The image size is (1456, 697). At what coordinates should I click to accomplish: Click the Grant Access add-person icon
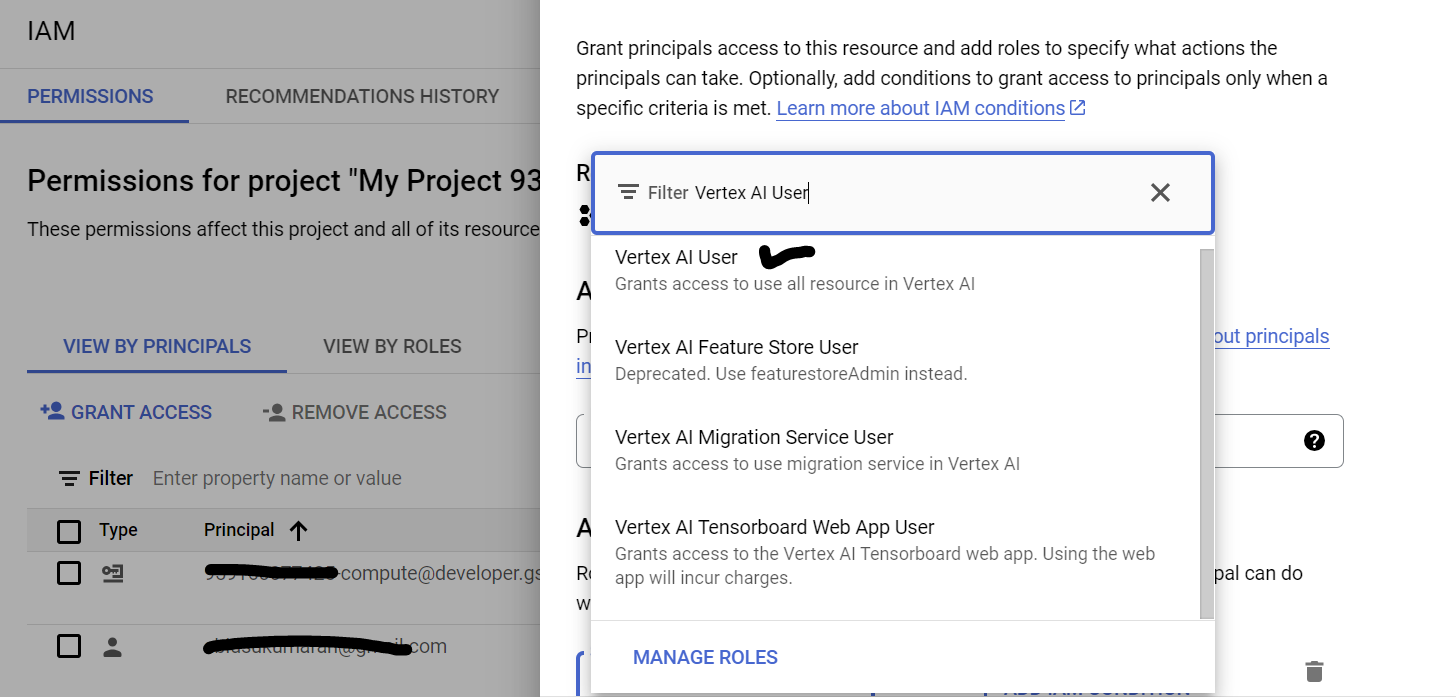(x=52, y=412)
